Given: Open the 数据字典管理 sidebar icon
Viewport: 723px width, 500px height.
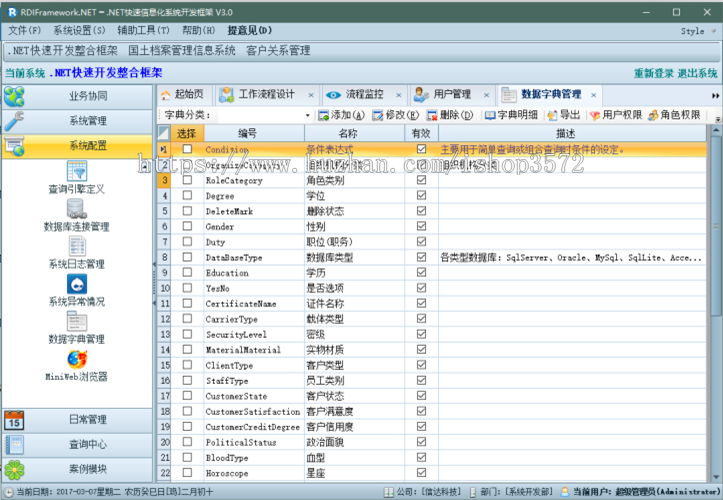Looking at the screenshot, I should pos(77,321).
